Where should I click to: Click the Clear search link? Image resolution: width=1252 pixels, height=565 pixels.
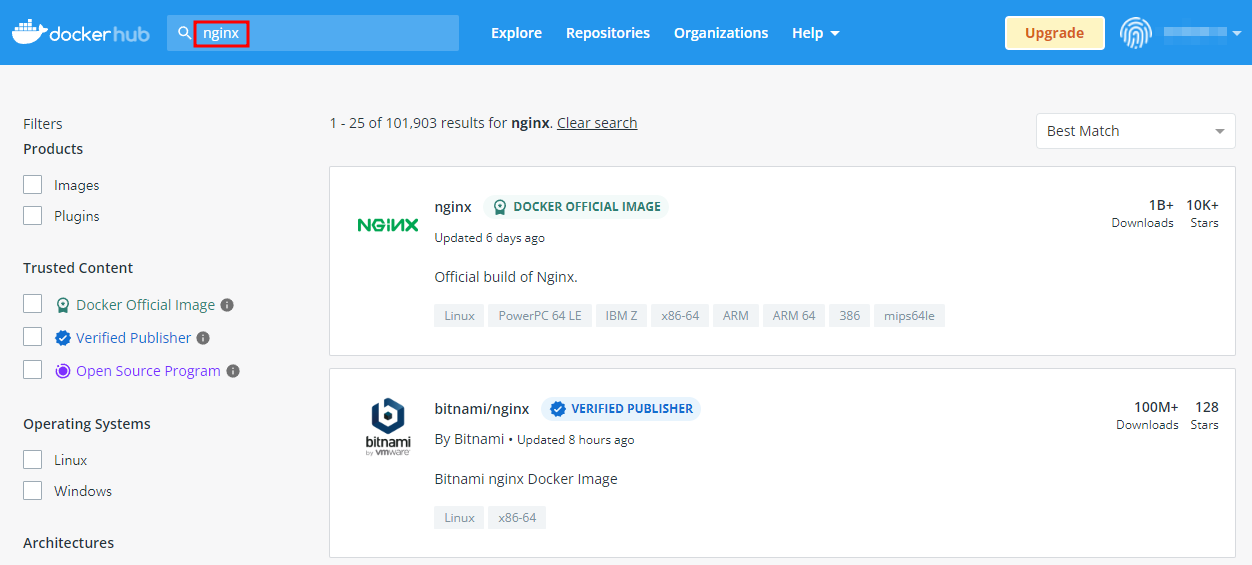tap(597, 123)
